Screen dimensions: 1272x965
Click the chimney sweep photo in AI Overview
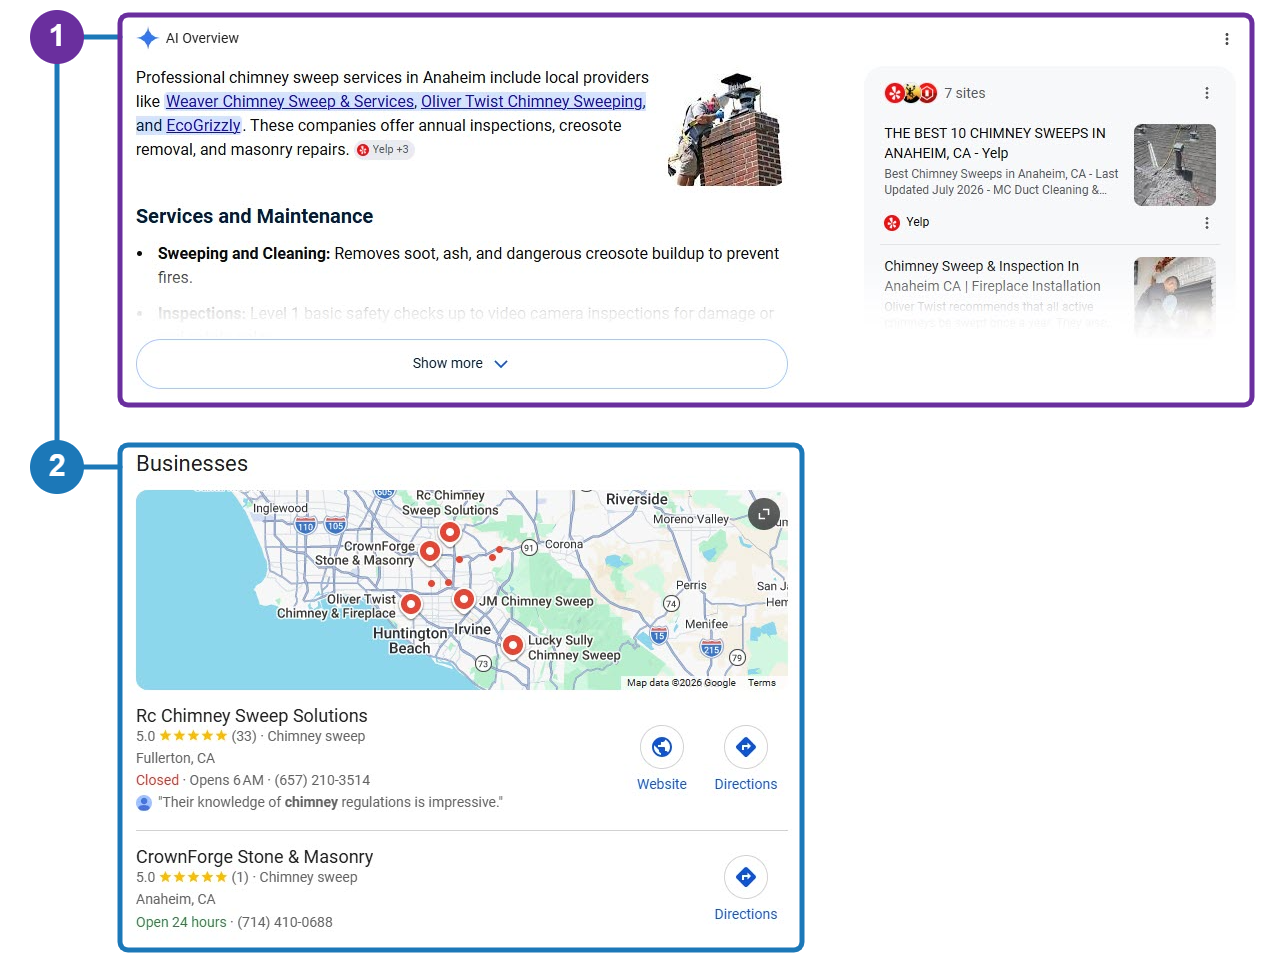click(727, 128)
